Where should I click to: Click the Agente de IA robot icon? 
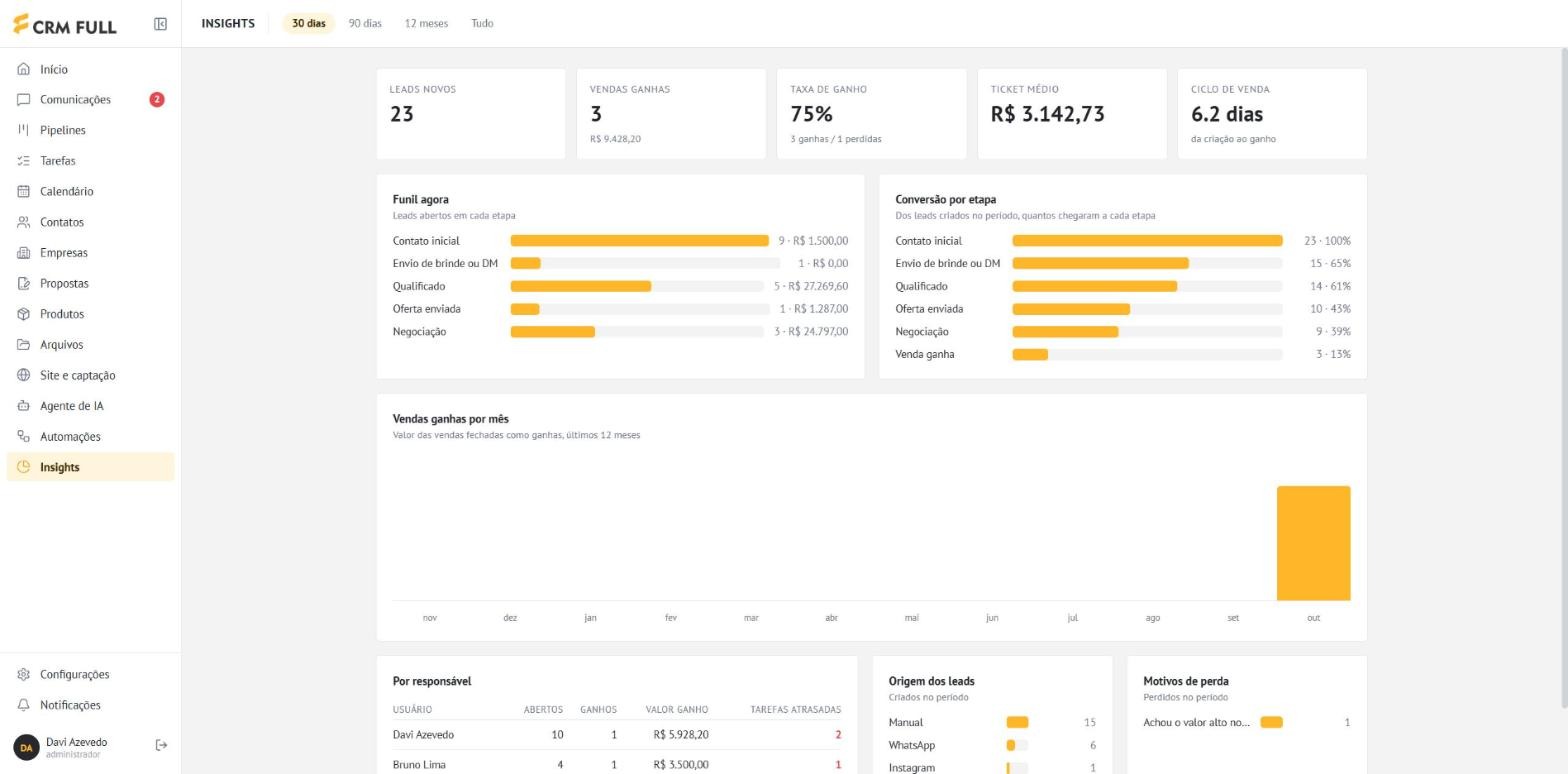pyautogui.click(x=24, y=406)
